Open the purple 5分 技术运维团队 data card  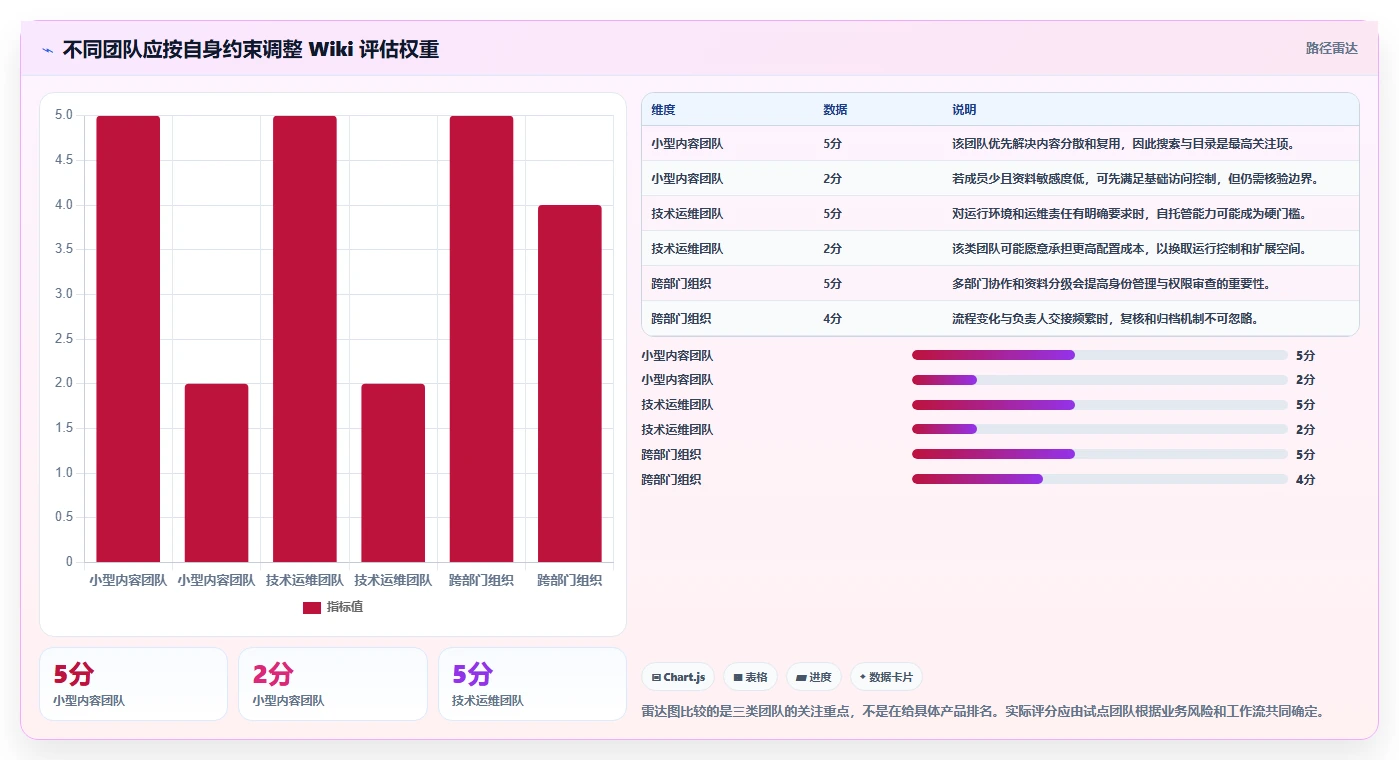coord(532,684)
